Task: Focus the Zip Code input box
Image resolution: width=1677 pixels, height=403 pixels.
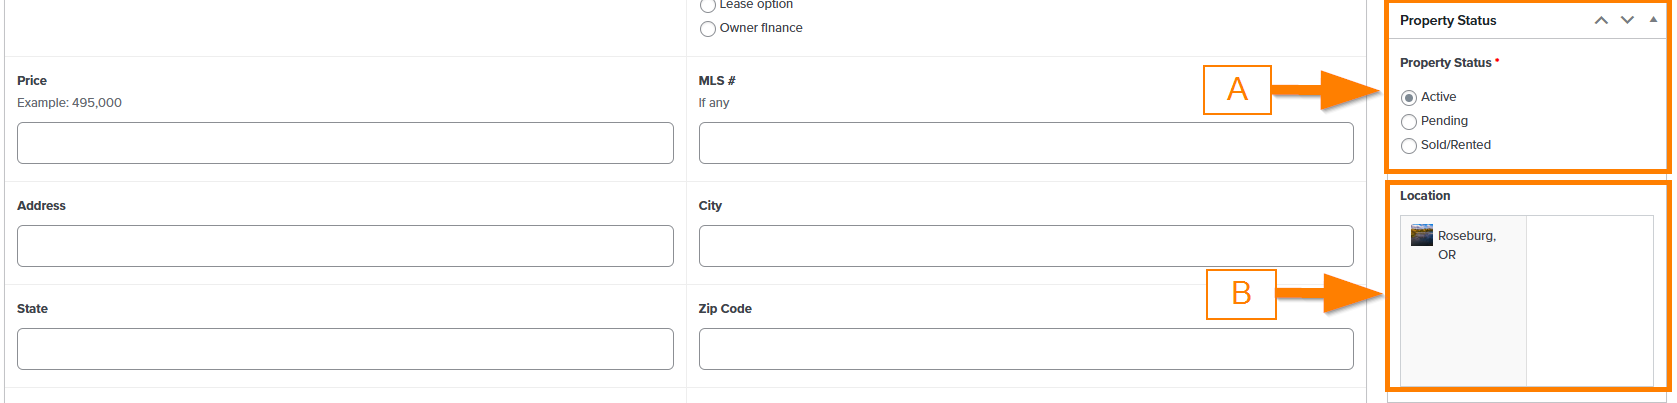Action: click(x=1026, y=349)
